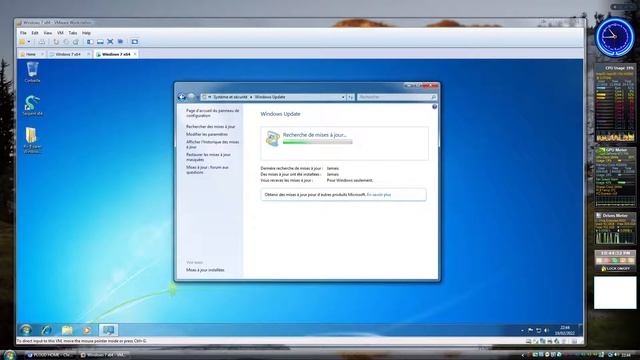Open Mises à jour : forum aux questions

(x=207, y=170)
